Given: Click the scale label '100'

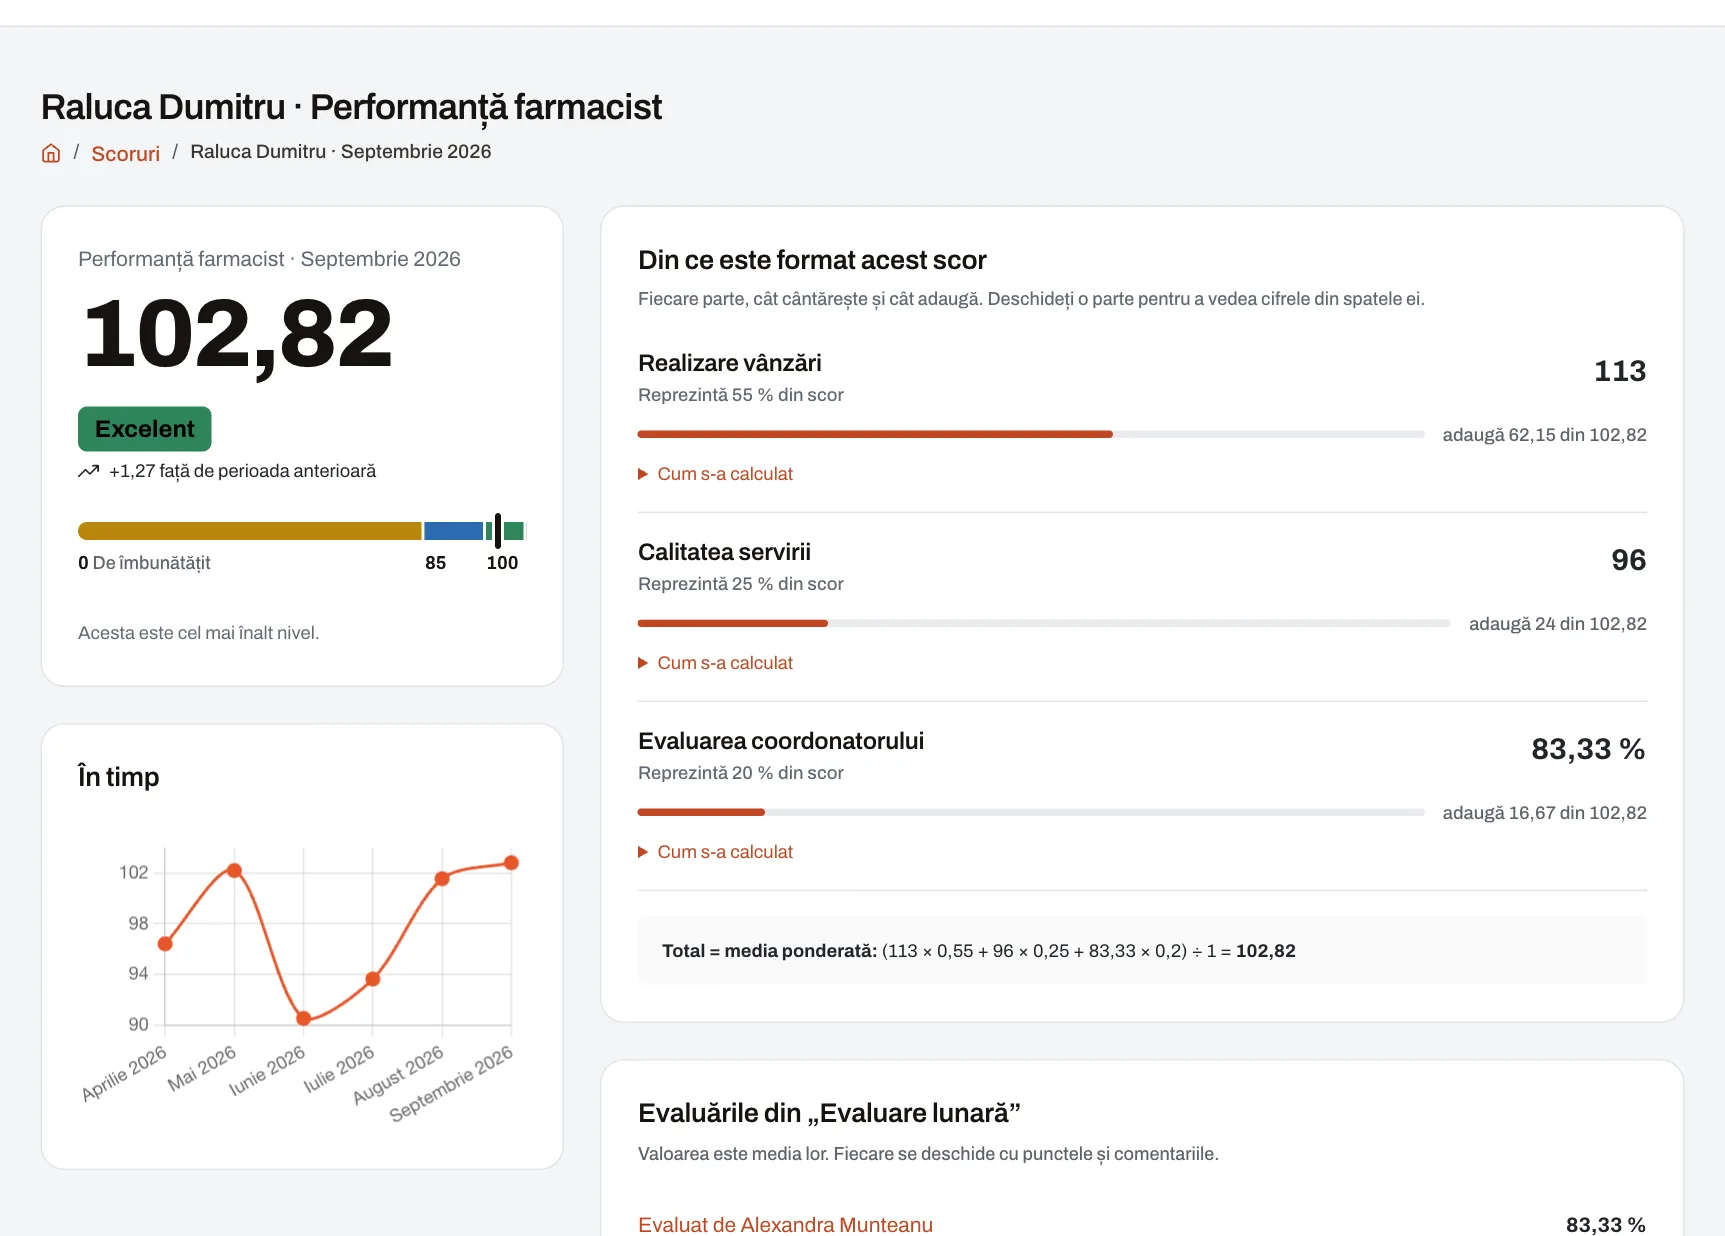Looking at the screenshot, I should click(x=502, y=563).
